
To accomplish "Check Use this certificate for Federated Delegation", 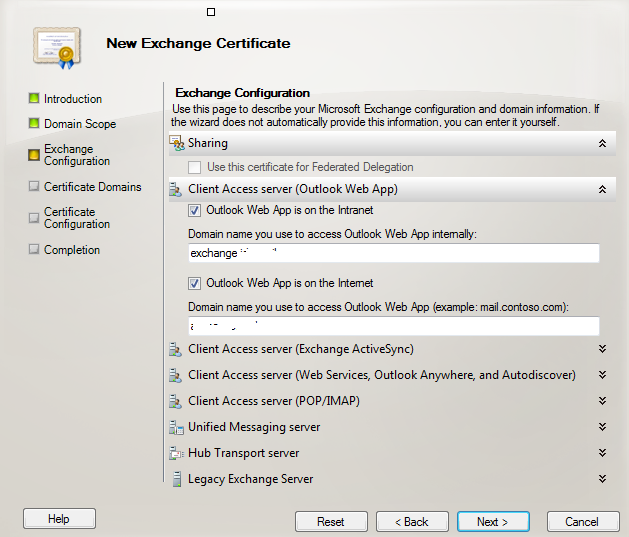I will pos(195,167).
